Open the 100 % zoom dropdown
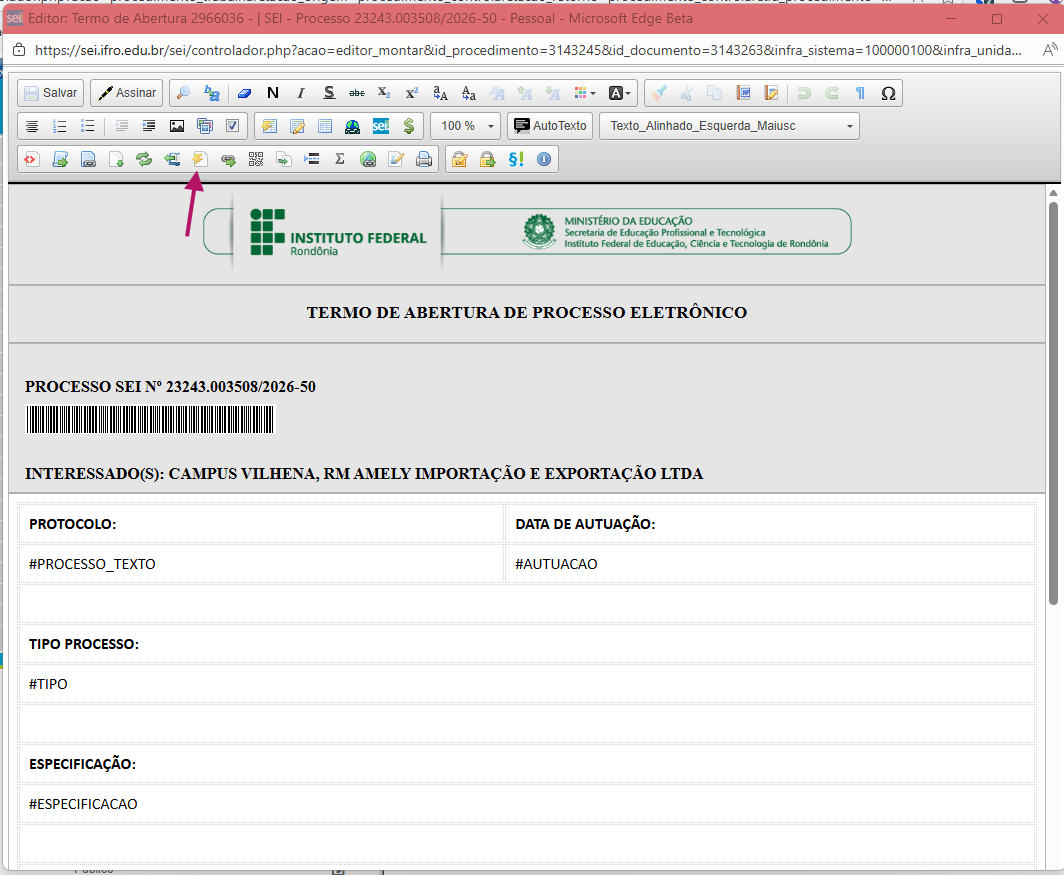 pyautogui.click(x=466, y=126)
